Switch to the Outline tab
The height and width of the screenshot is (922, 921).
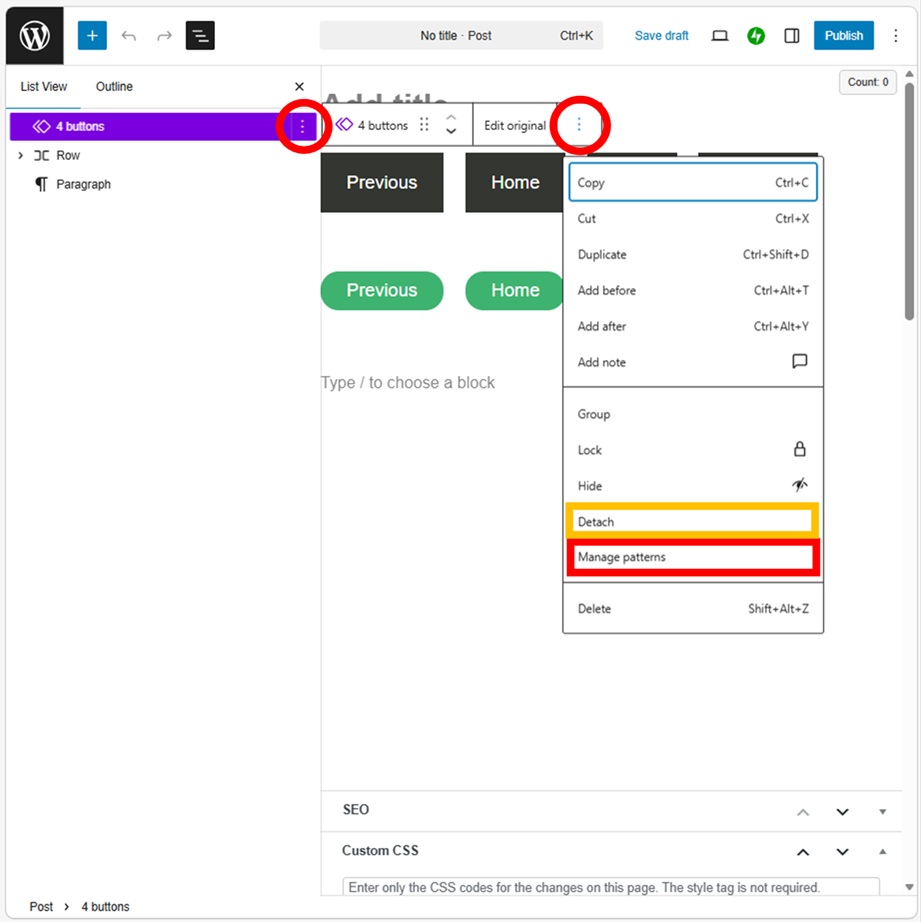[114, 87]
